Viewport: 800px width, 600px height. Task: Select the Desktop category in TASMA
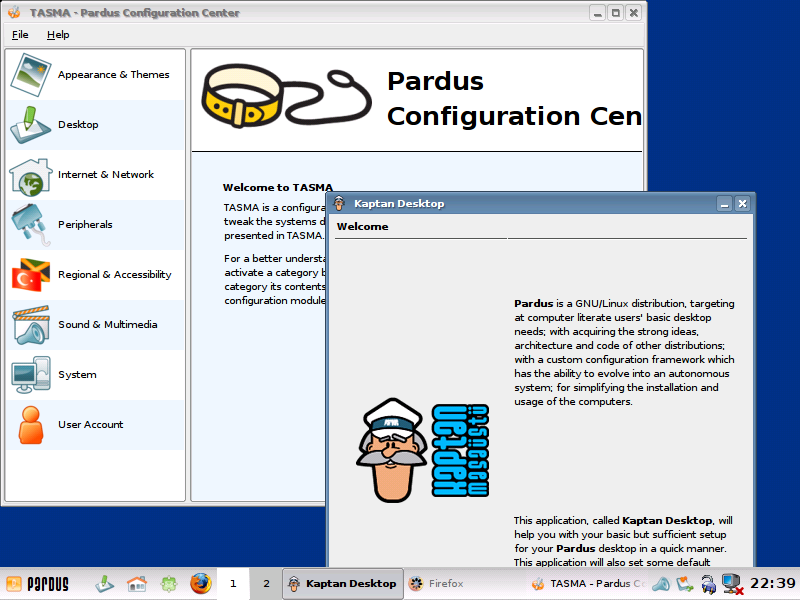(x=95, y=125)
